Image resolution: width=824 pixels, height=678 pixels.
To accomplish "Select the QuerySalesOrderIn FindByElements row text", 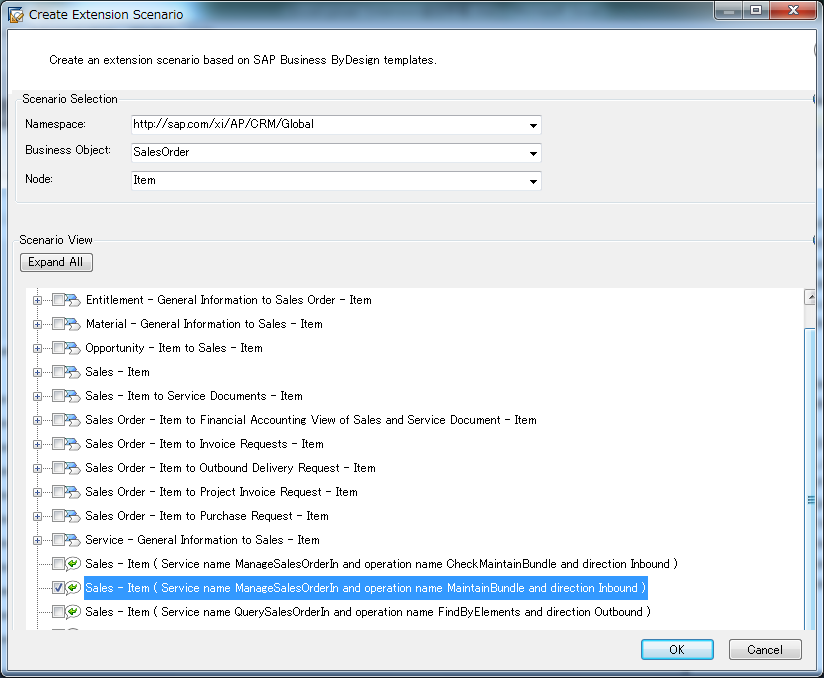I will pyautogui.click(x=368, y=612).
